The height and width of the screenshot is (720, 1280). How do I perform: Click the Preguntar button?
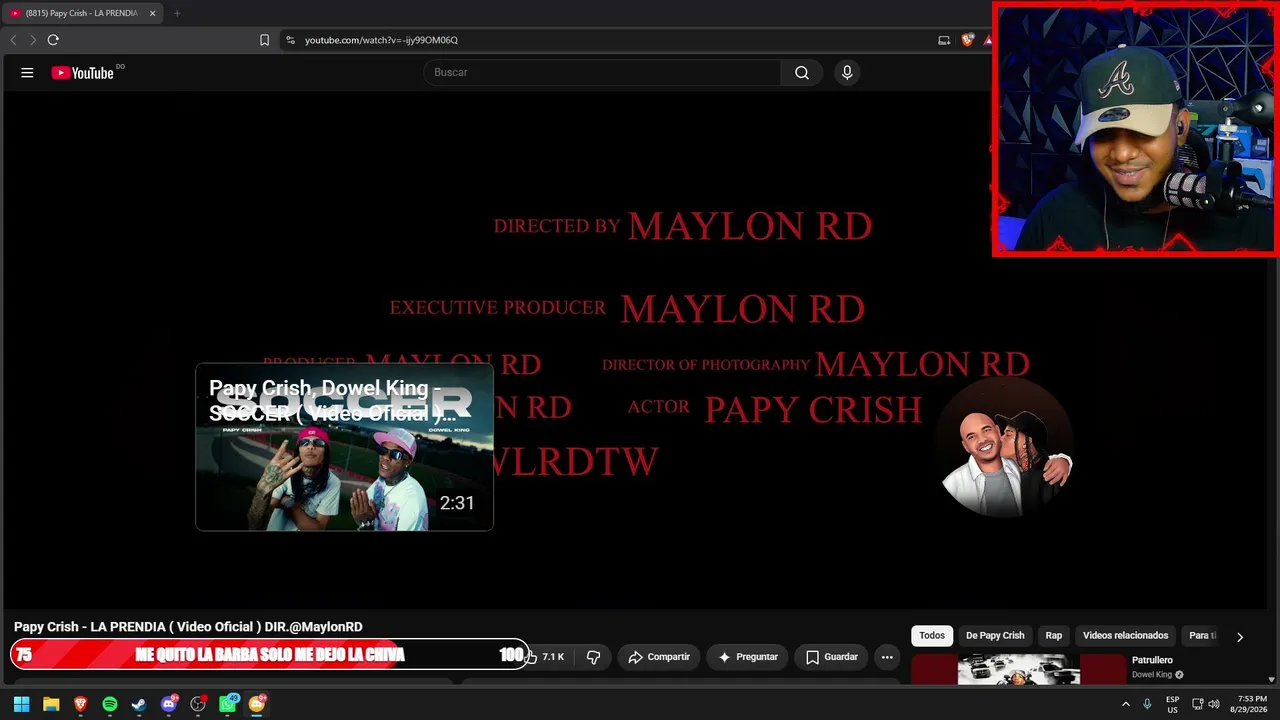tap(747, 657)
